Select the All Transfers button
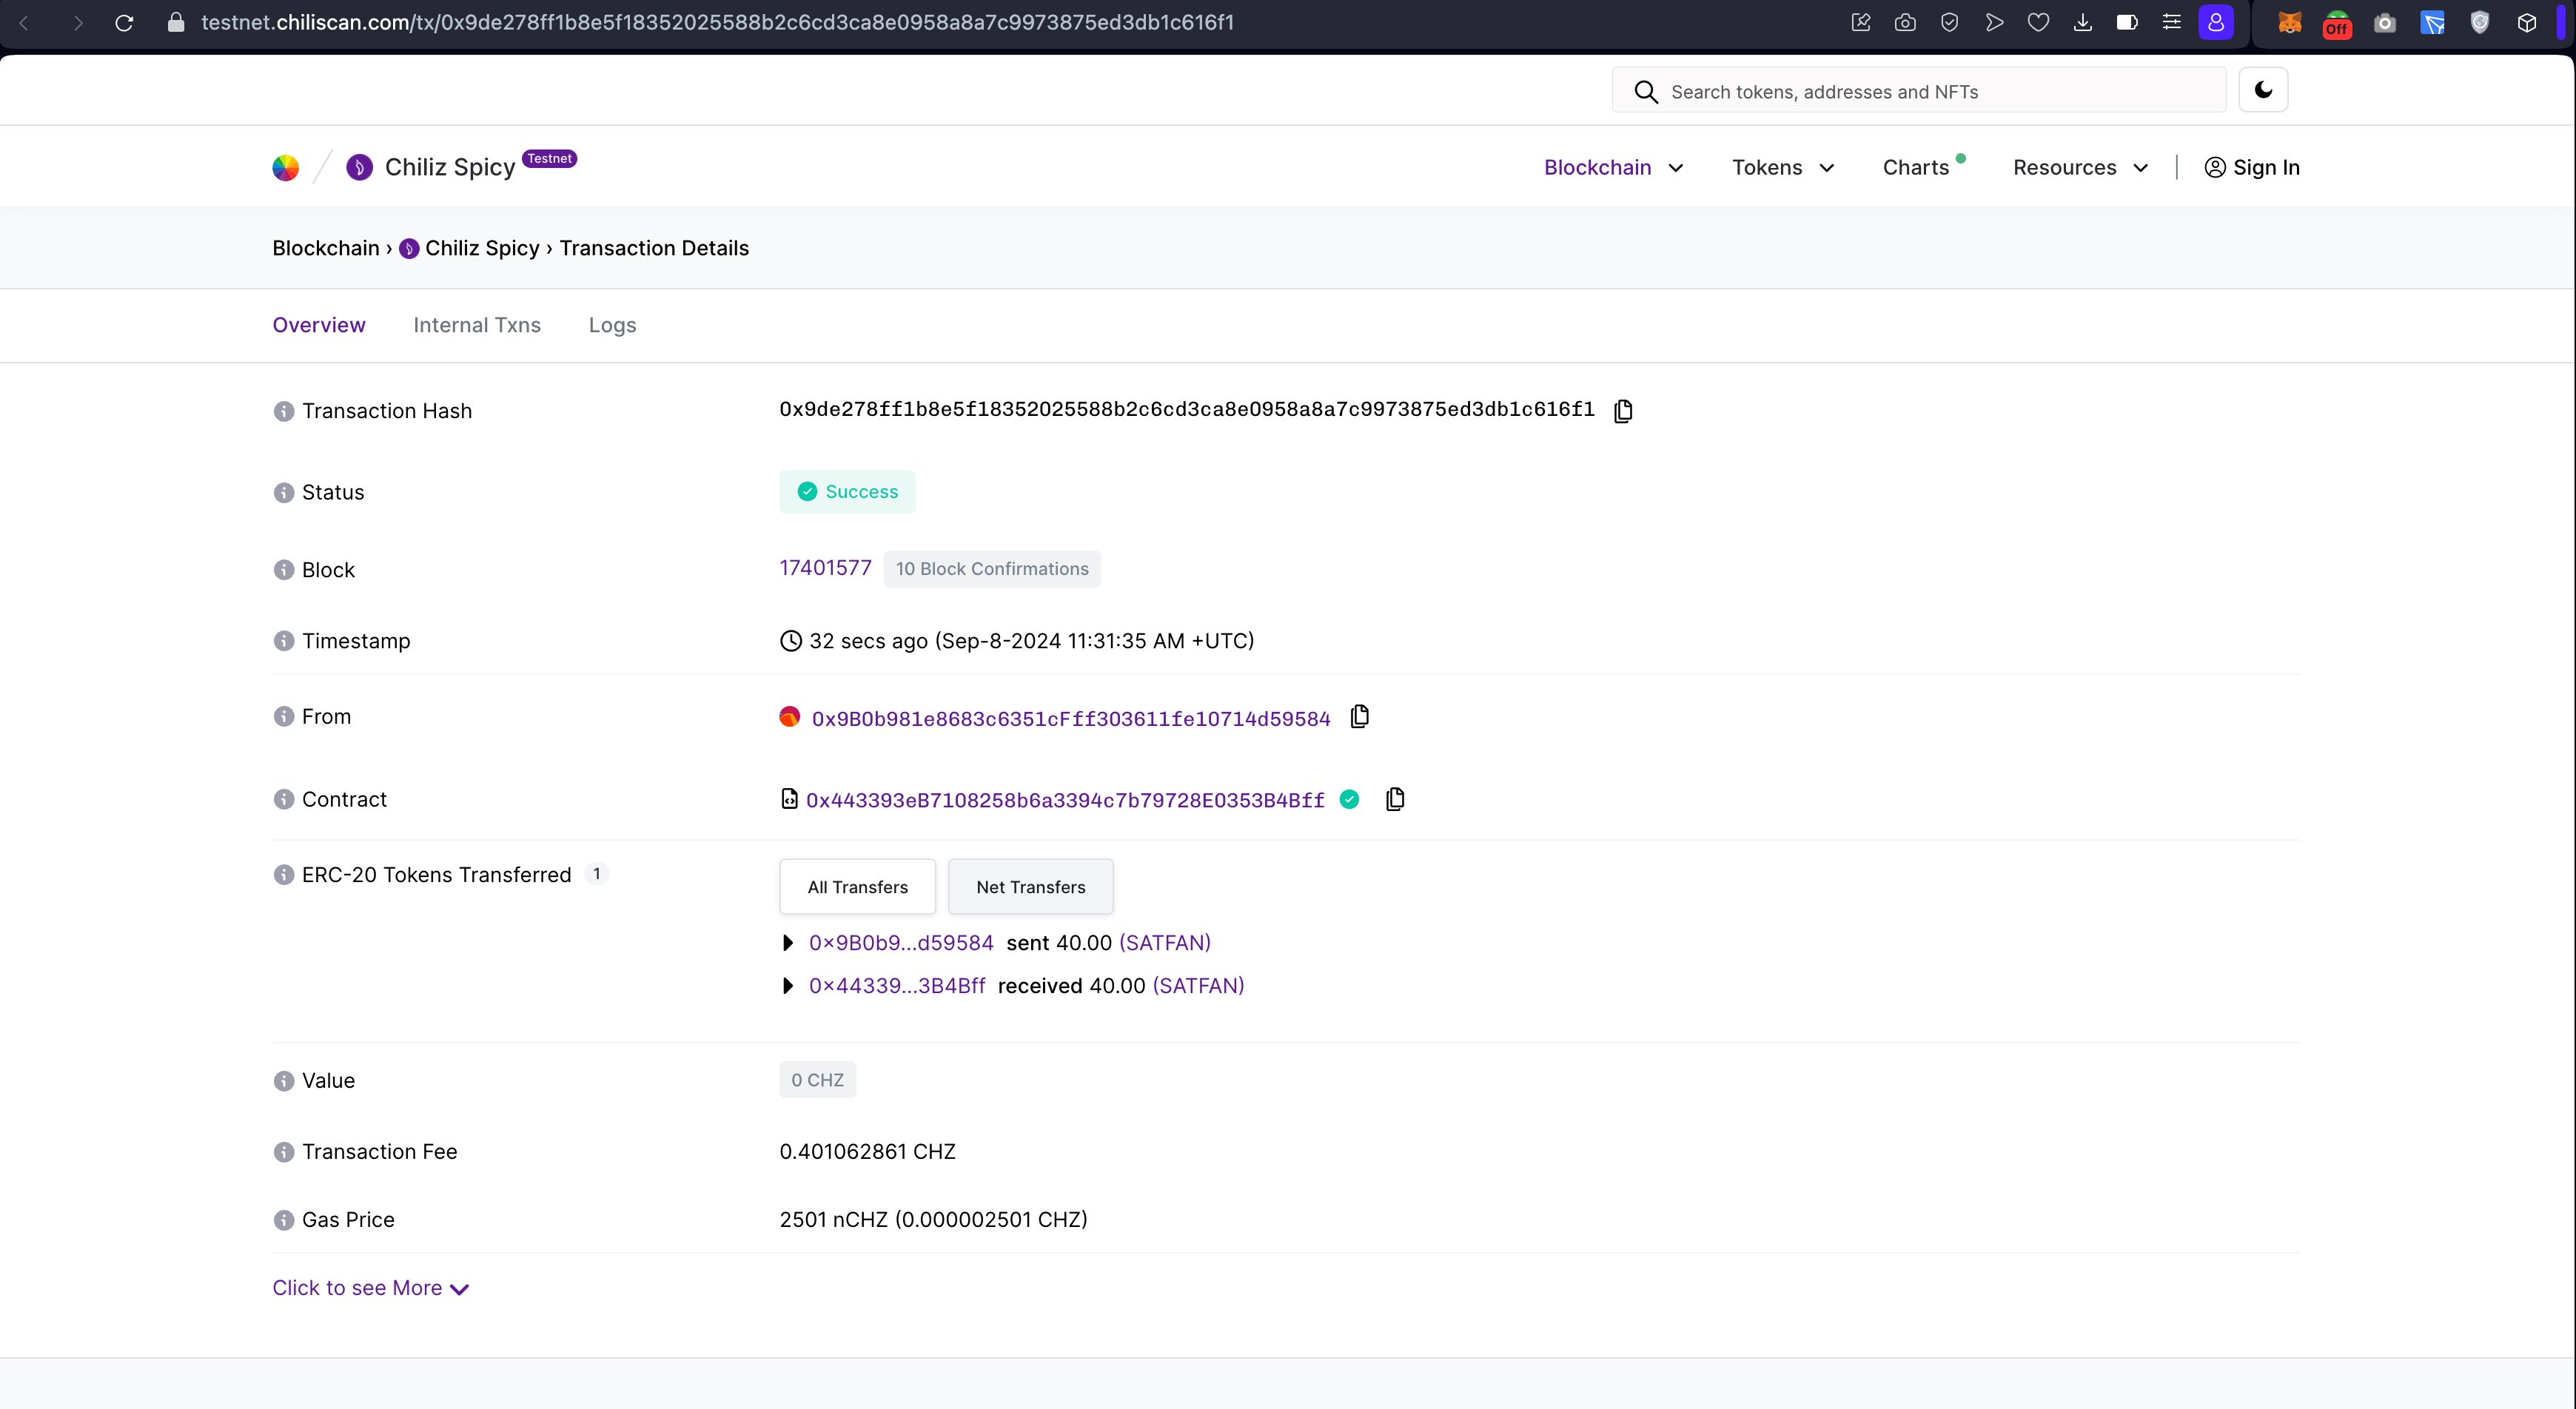This screenshot has height=1409, width=2576. [858, 887]
